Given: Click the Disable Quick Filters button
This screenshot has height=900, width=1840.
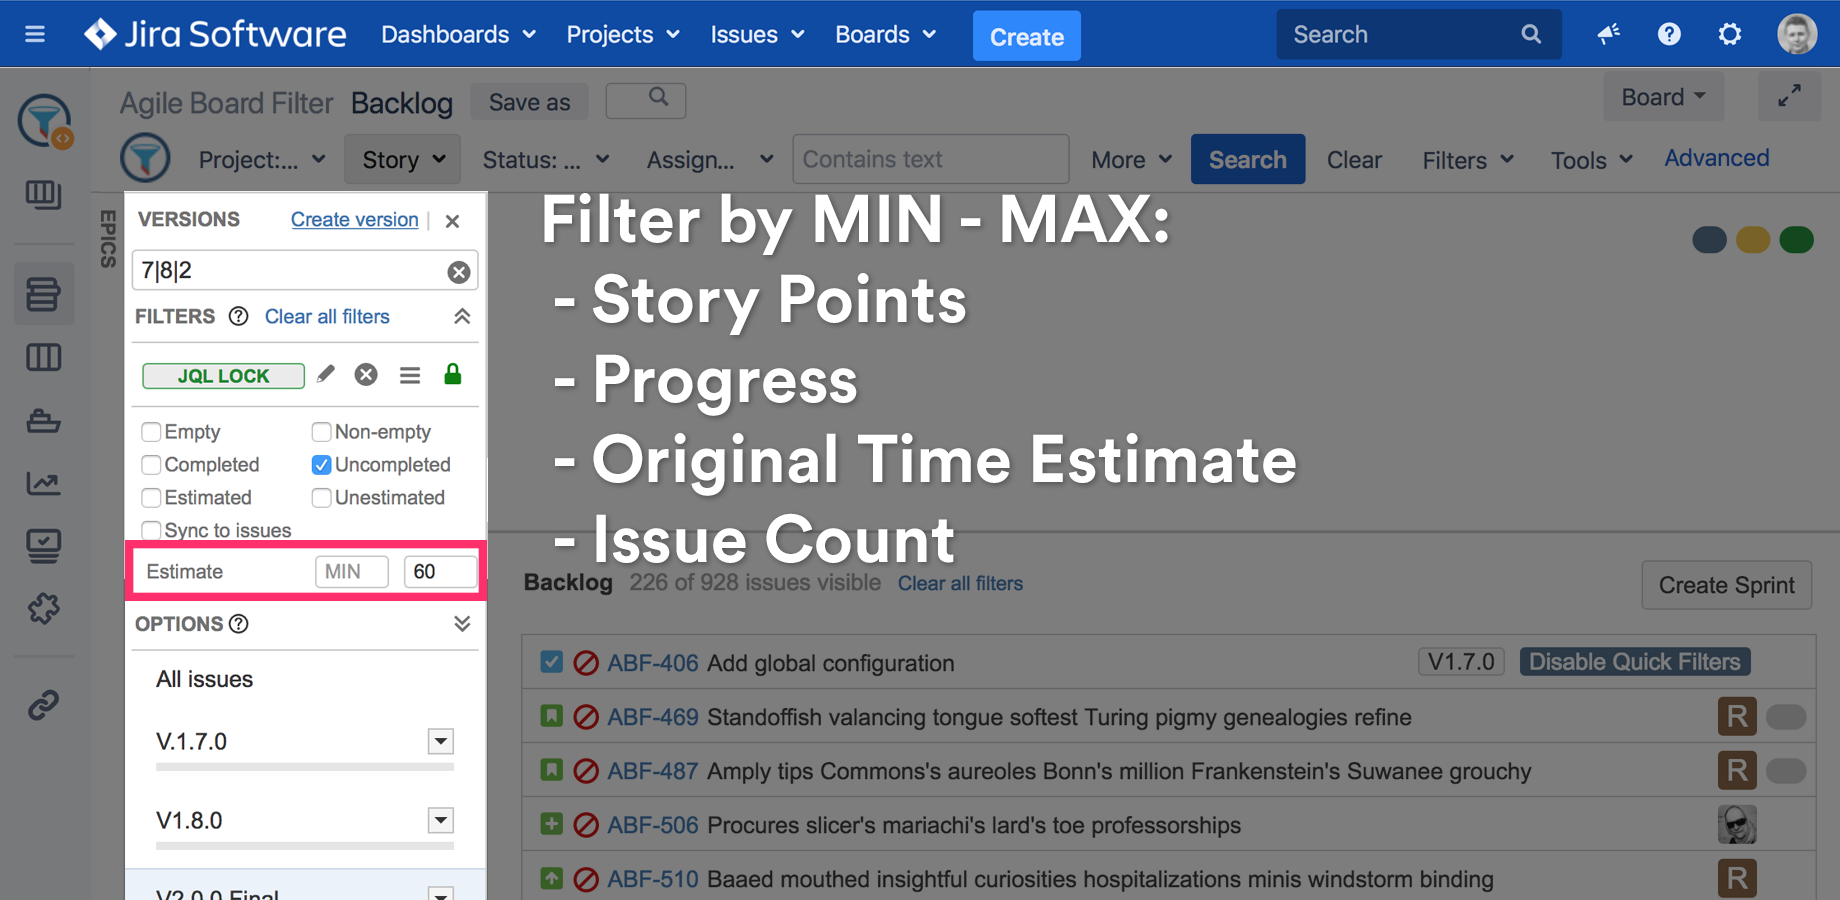Looking at the screenshot, I should pos(1634,661).
